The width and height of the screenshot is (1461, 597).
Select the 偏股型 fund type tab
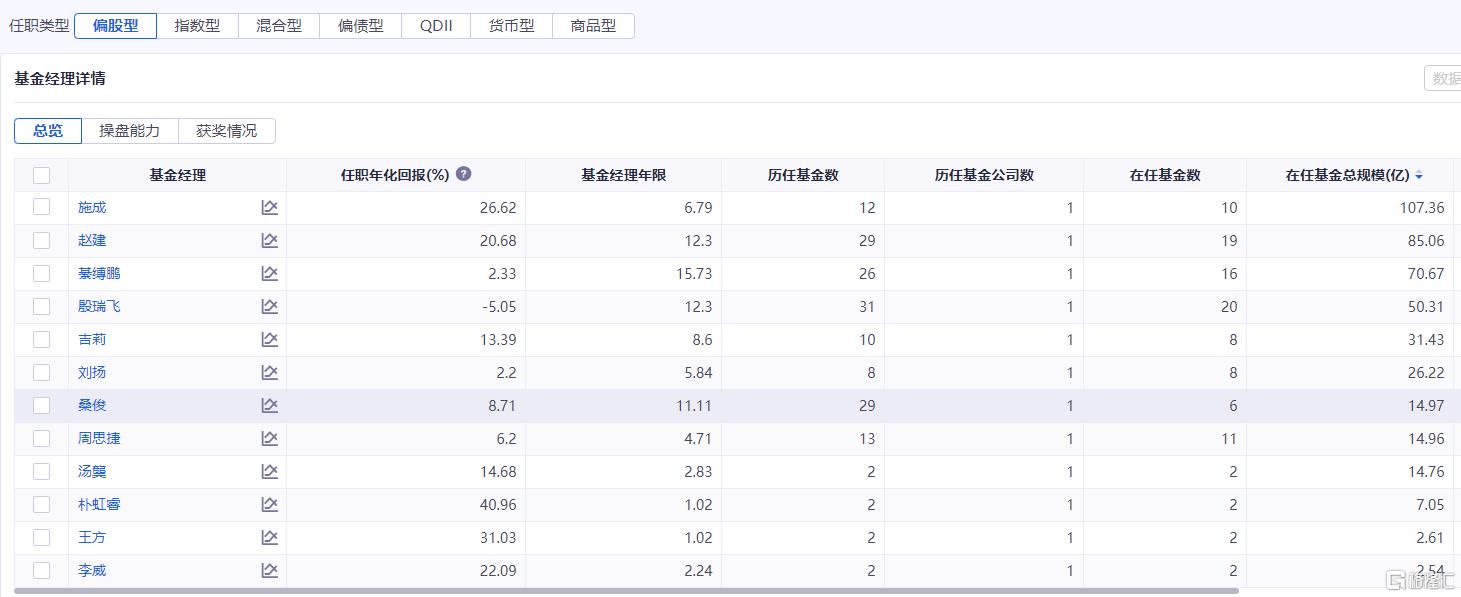(116, 26)
